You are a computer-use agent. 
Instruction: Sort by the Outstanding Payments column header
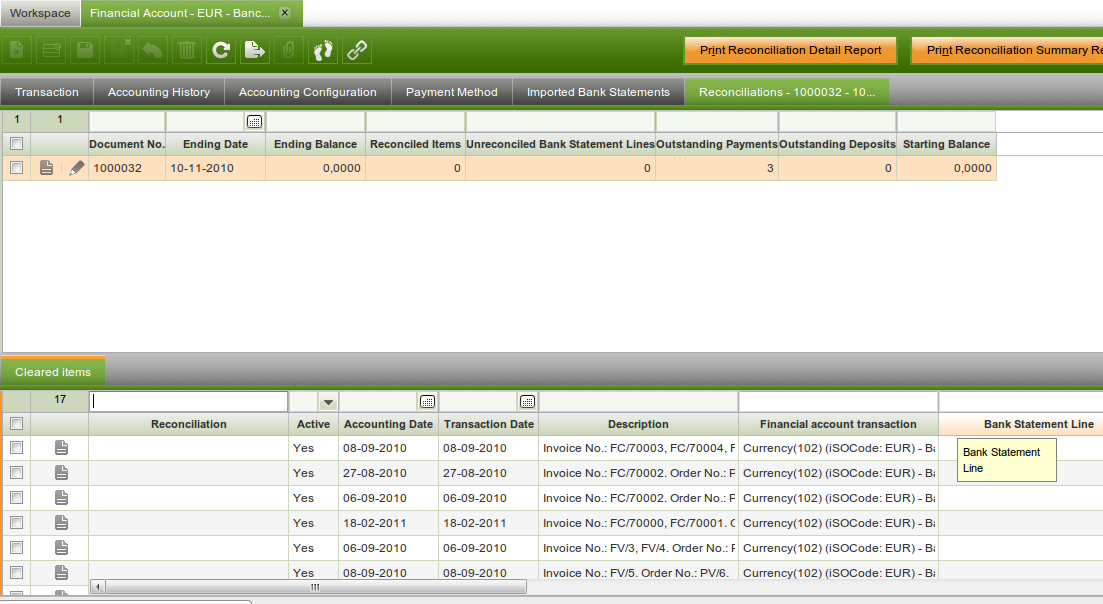point(717,143)
